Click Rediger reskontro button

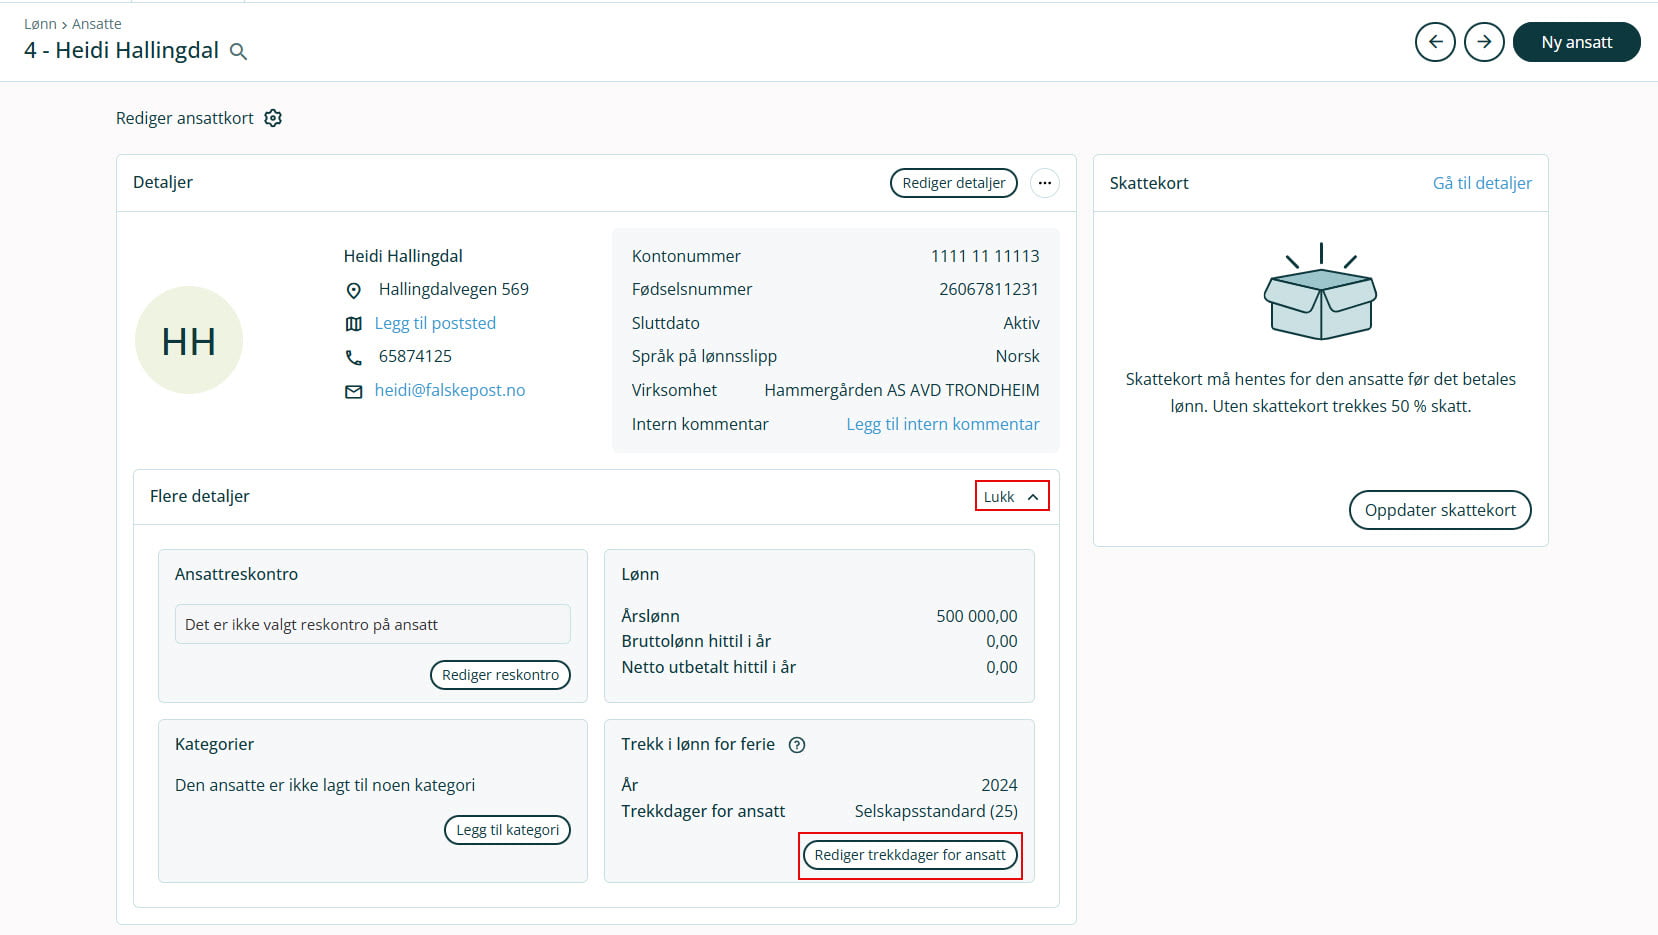pos(500,675)
